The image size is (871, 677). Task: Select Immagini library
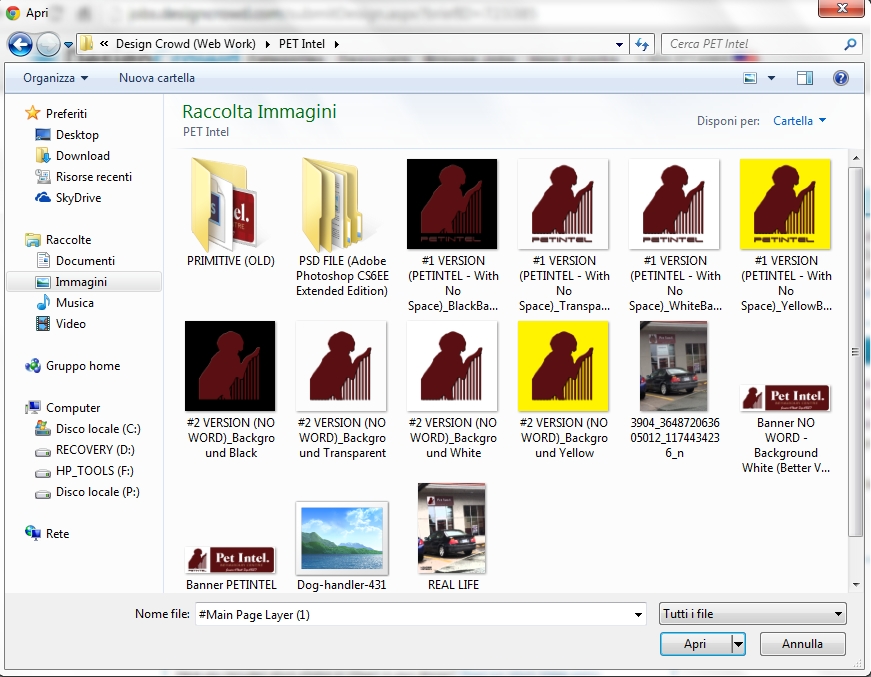(84, 282)
